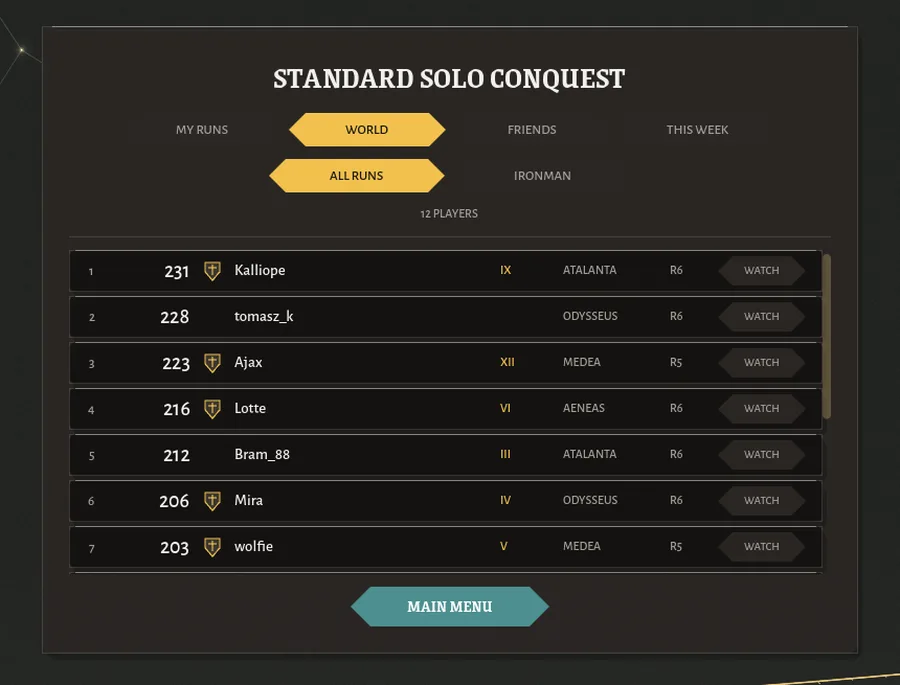Click the shield badge next to Kalliope
900x685 pixels.
pos(212,270)
